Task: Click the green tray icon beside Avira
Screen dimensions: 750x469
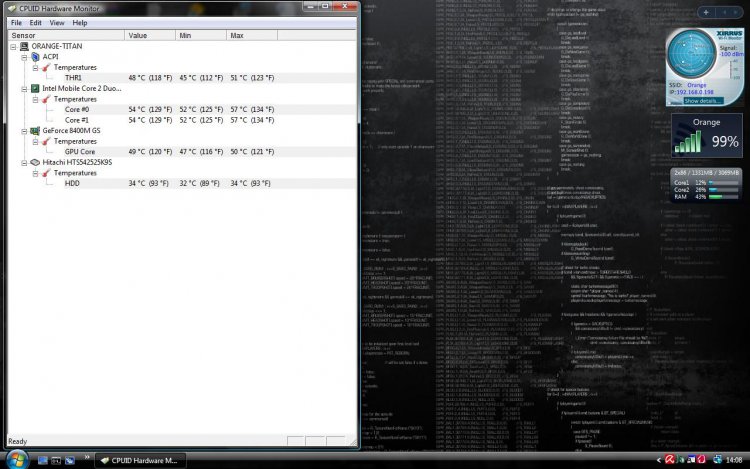Action: 681,460
